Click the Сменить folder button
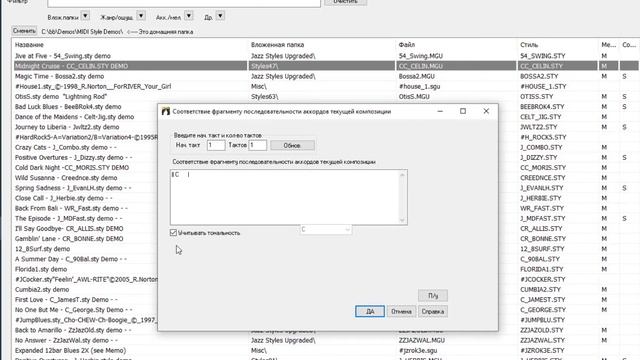The image size is (640, 360). click(x=24, y=31)
